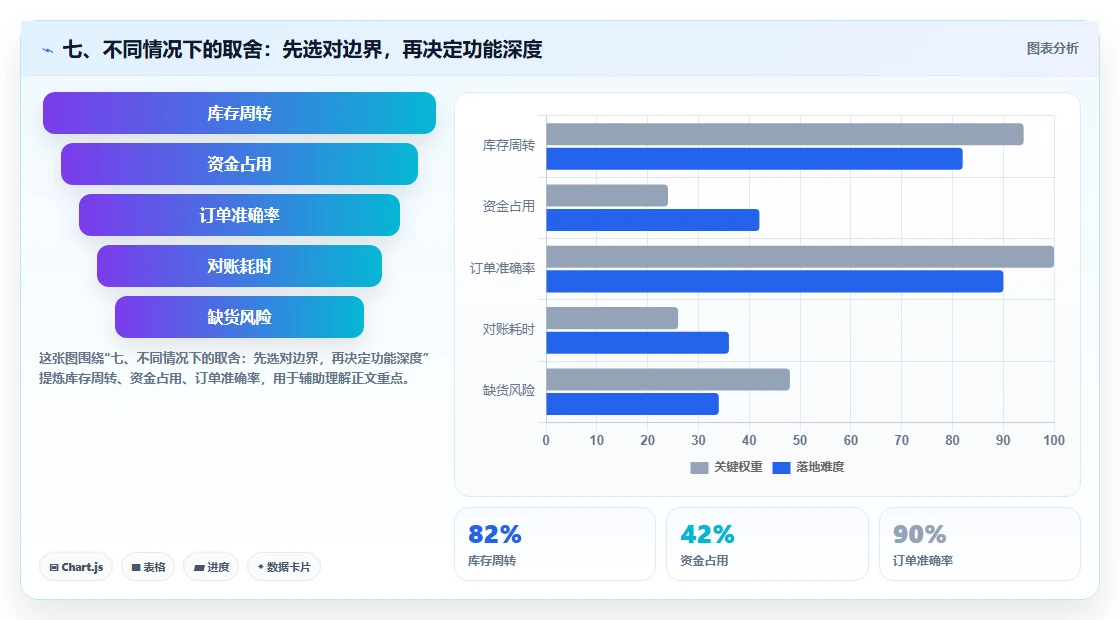Click the 表格 tag
Screen dimensions: 1120x620
coord(148,567)
